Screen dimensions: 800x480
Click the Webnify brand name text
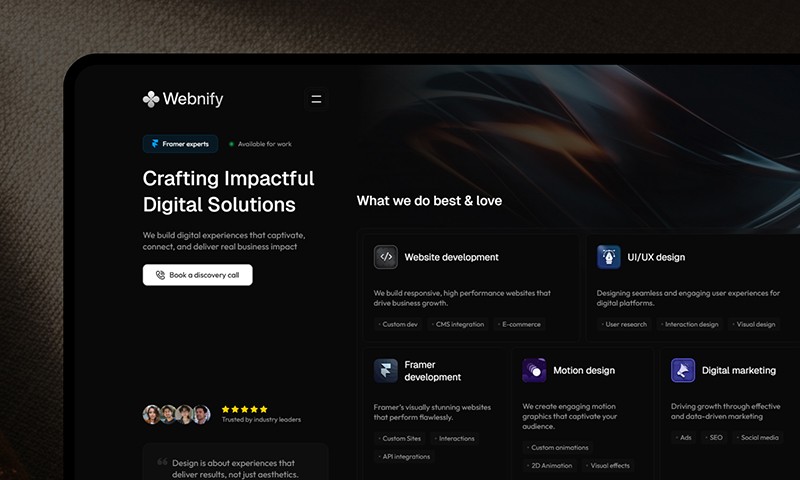[193, 99]
